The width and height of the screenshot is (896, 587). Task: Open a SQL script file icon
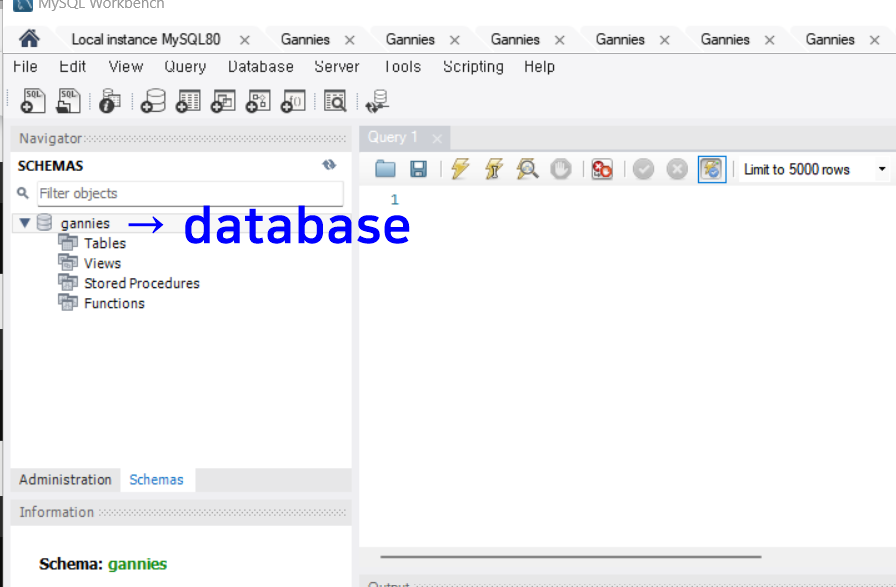pos(68,101)
